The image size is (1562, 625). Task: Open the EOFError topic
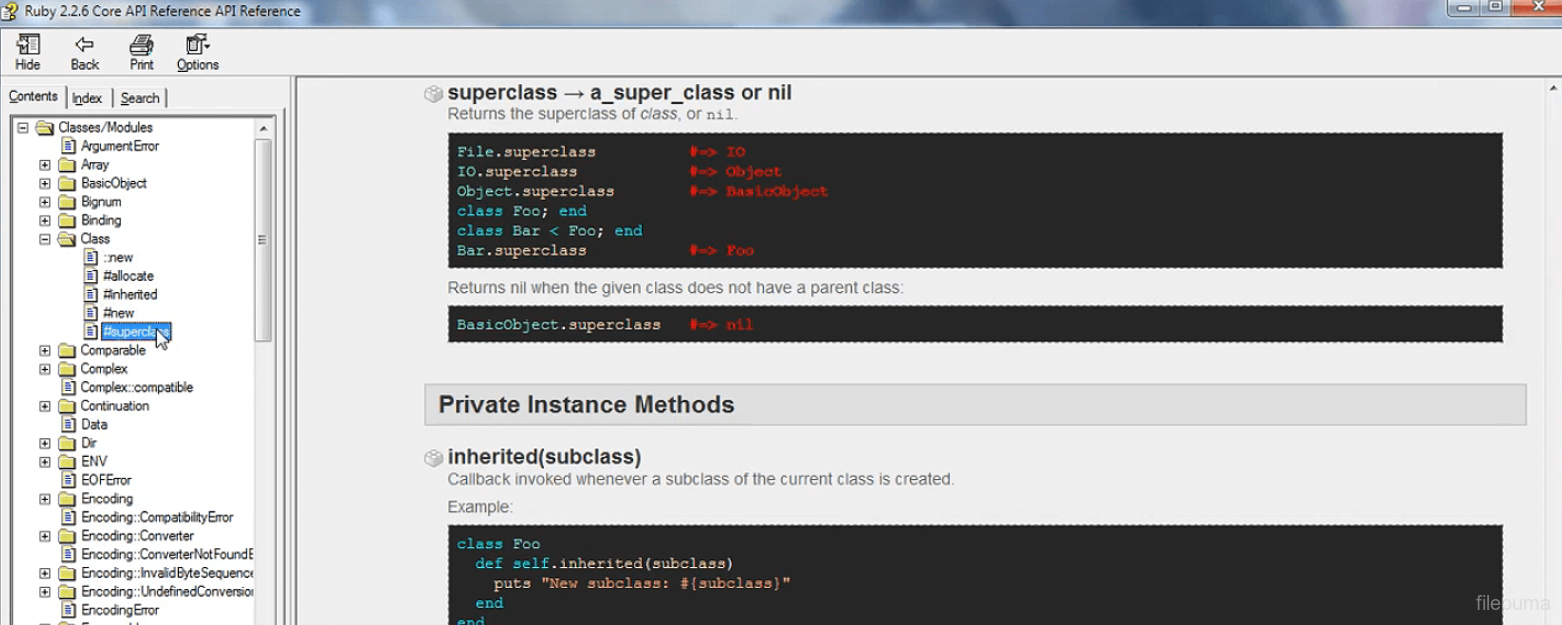coord(106,481)
